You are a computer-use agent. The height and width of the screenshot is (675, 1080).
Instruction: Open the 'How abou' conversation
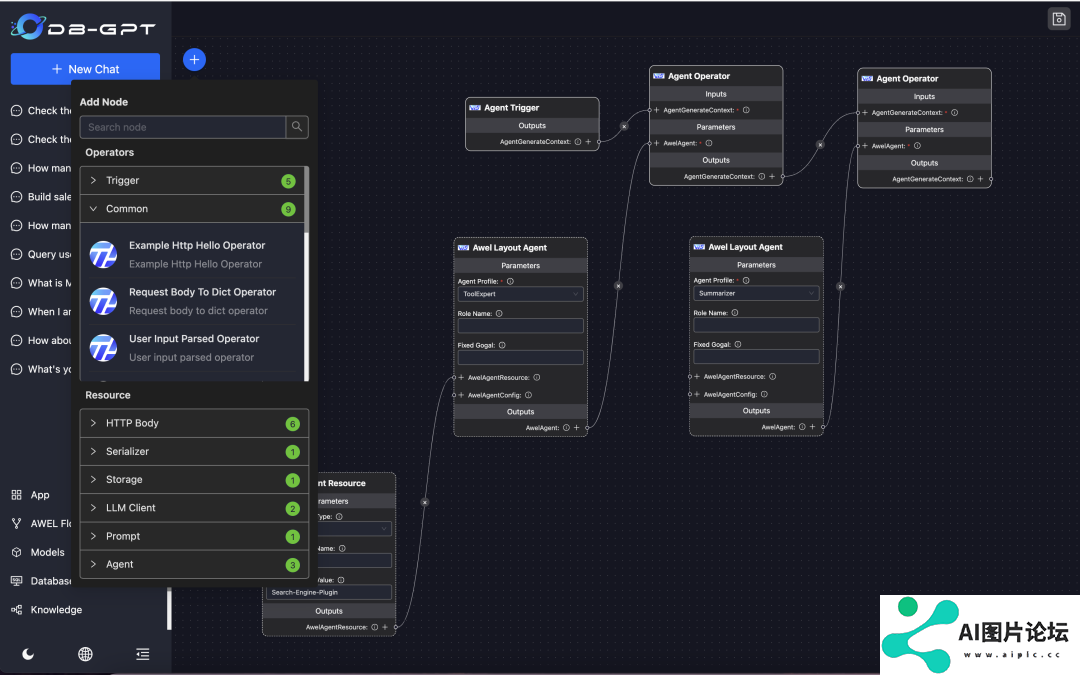(41, 340)
